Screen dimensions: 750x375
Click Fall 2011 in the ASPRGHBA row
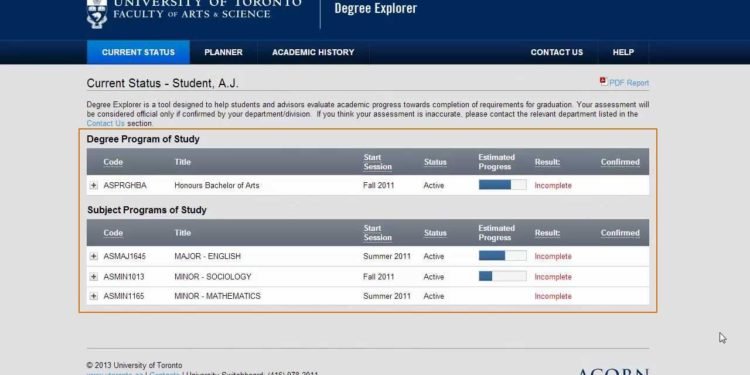[x=379, y=186]
